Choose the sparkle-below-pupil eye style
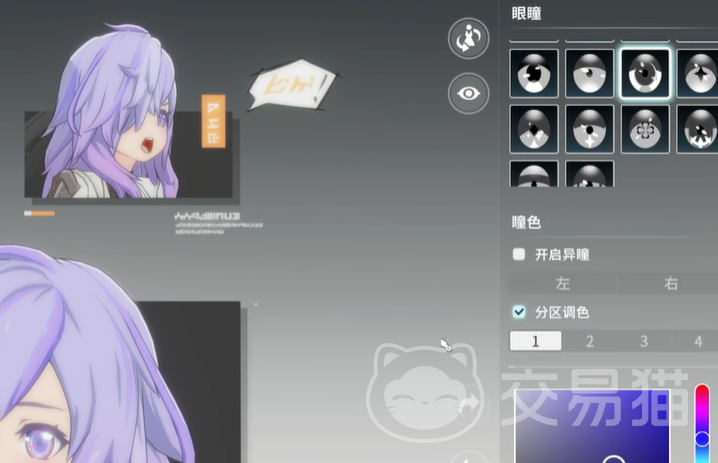 pos(589,129)
